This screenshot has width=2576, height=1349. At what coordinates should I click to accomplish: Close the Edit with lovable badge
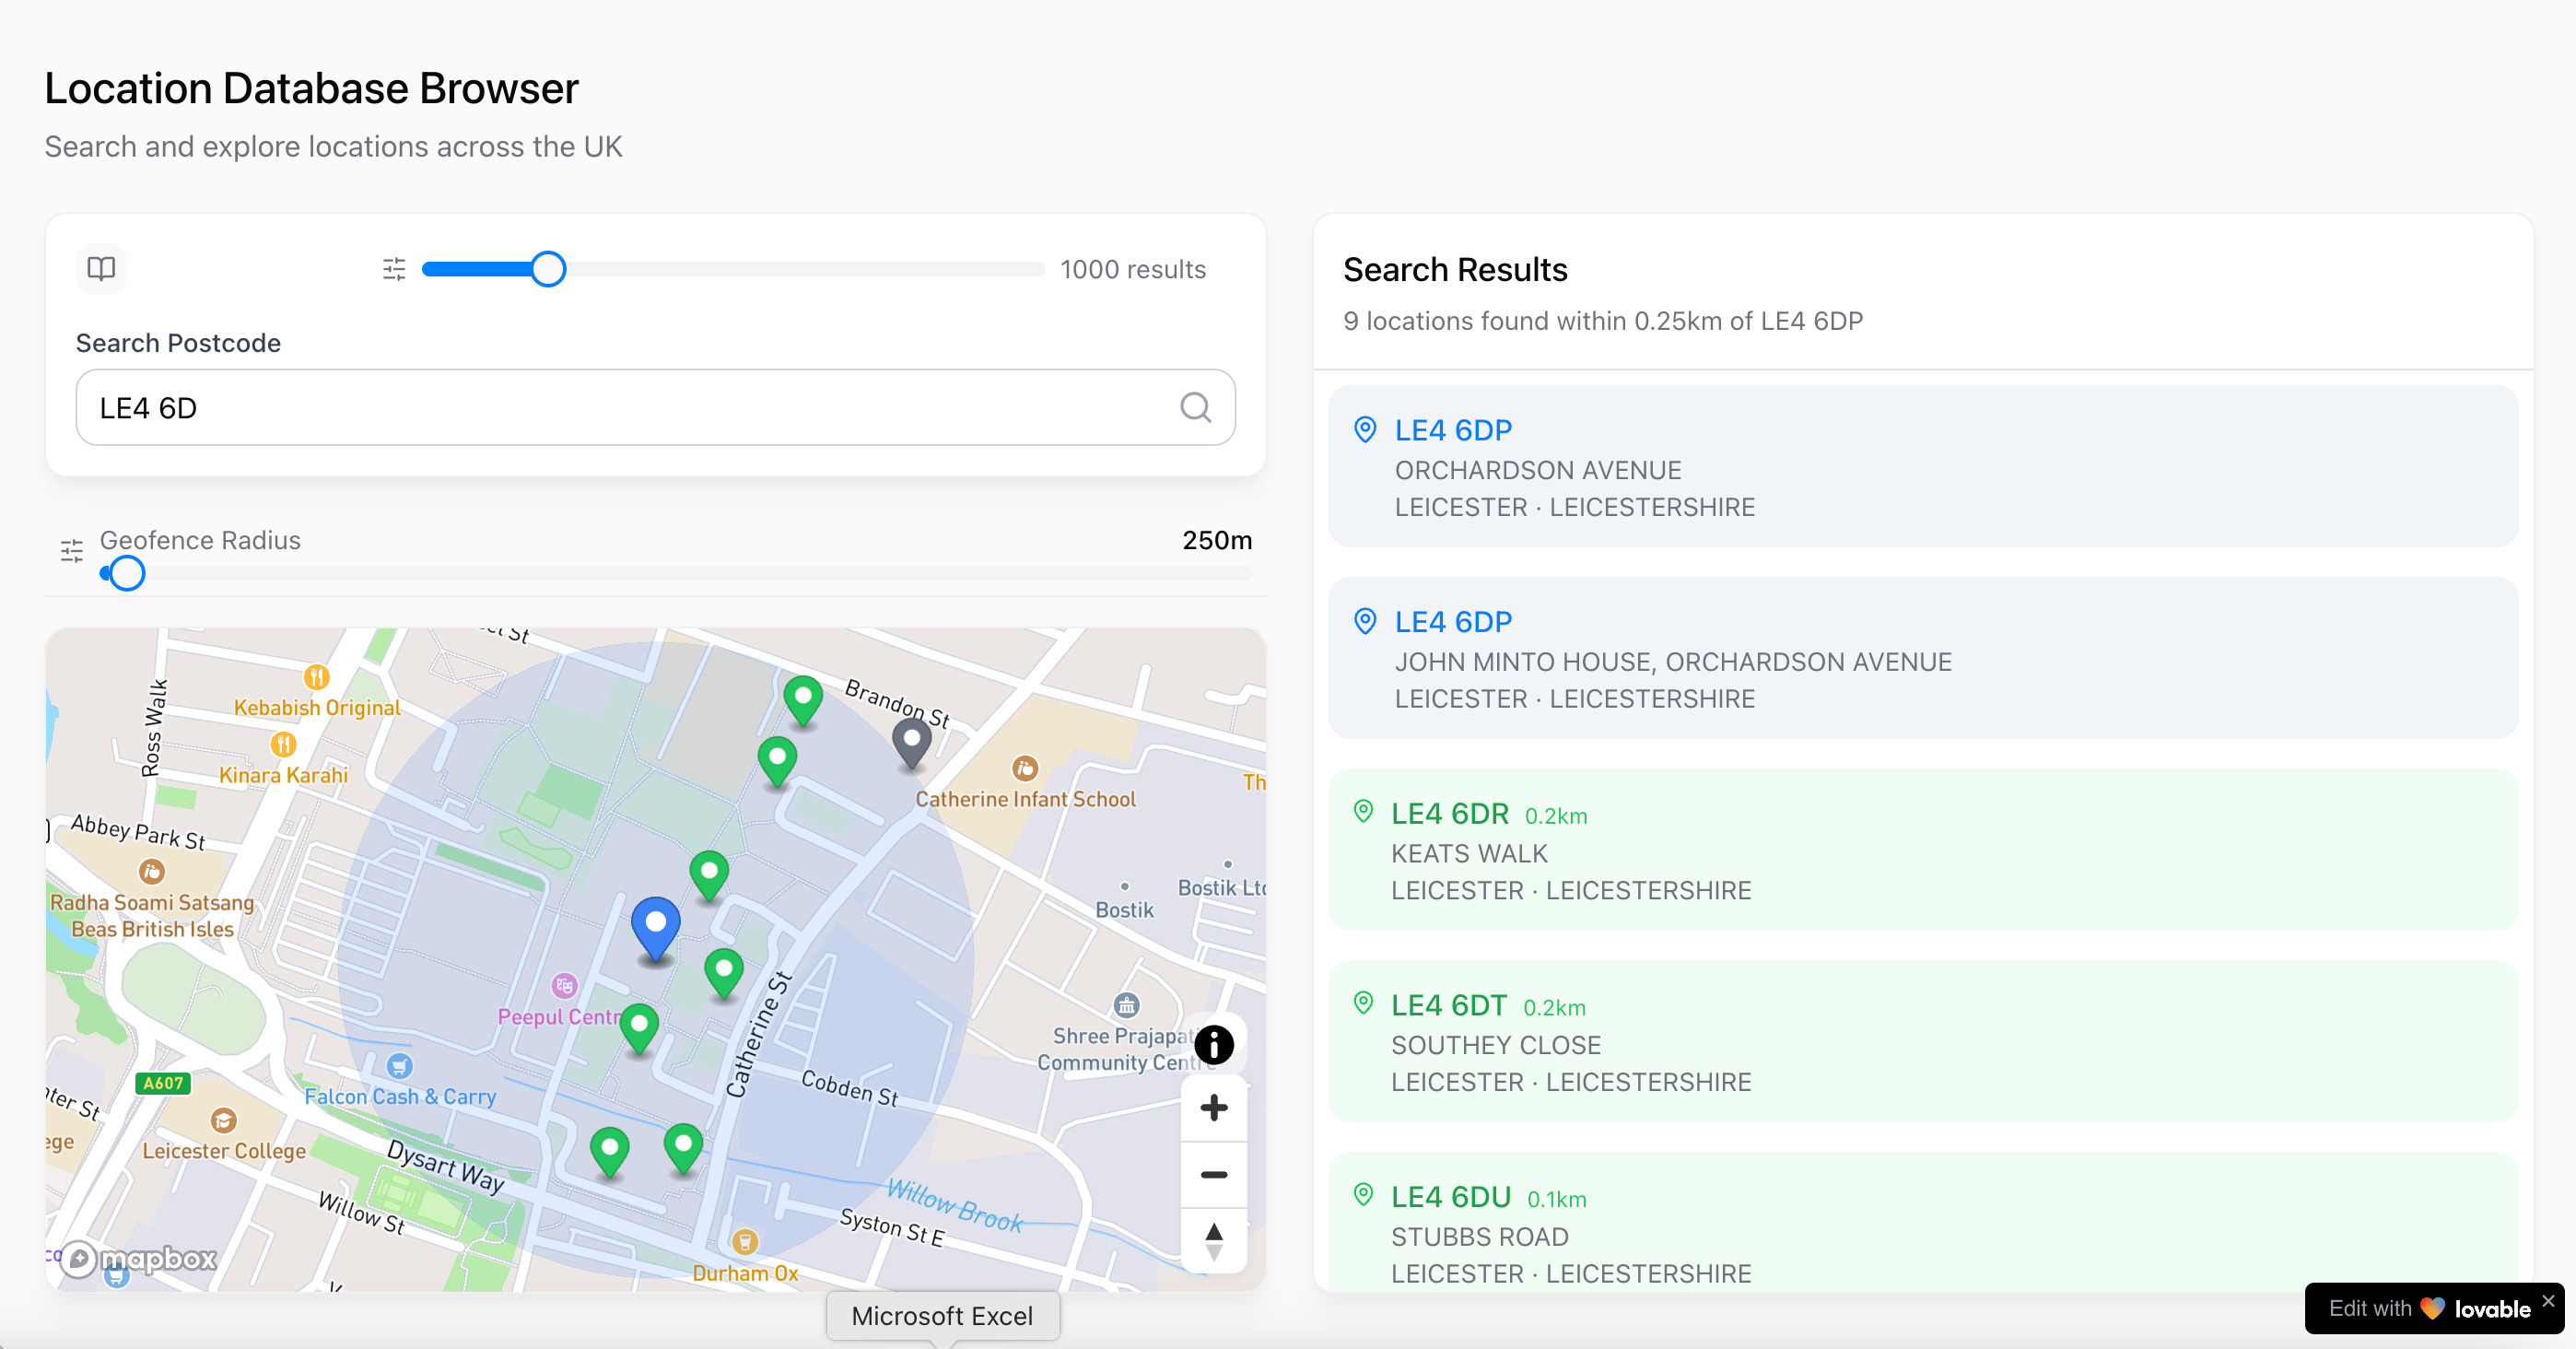click(x=2547, y=1300)
